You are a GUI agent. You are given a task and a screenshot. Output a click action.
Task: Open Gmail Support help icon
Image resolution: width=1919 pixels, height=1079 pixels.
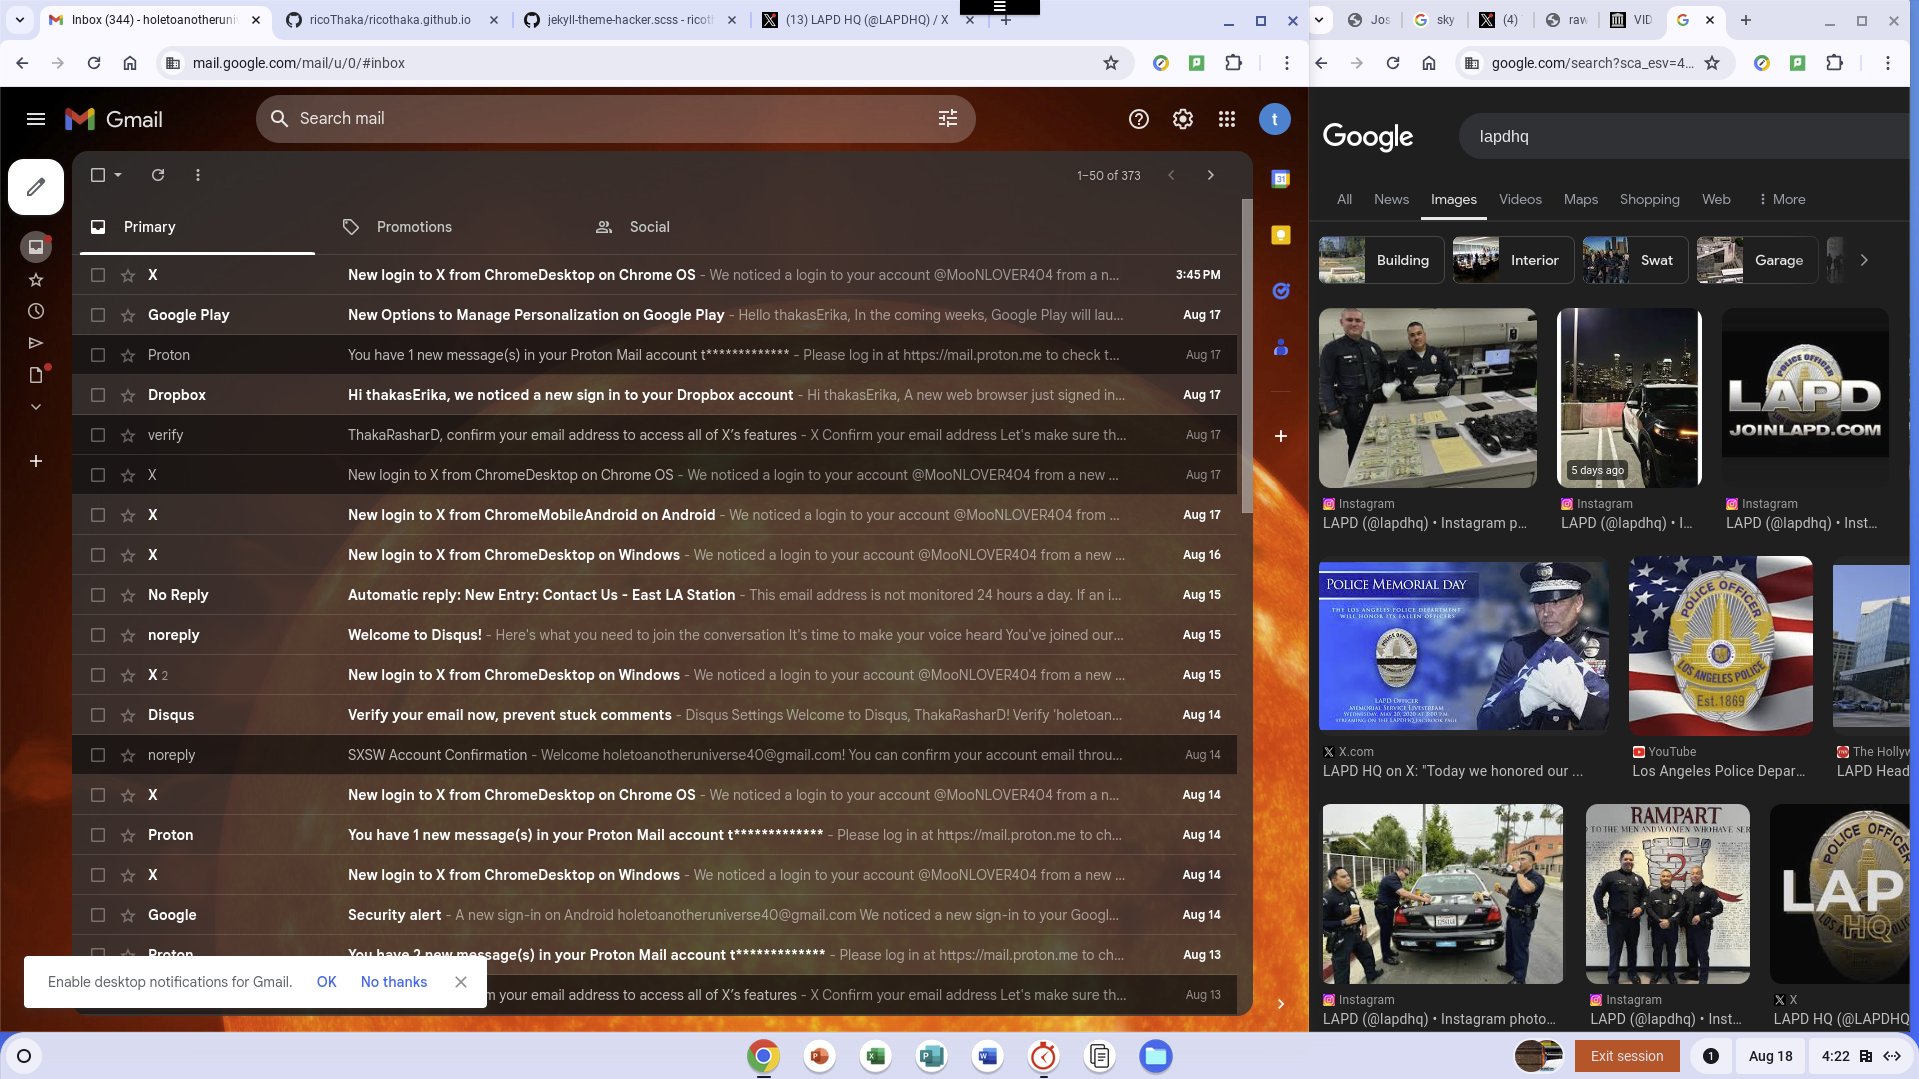click(x=1139, y=119)
